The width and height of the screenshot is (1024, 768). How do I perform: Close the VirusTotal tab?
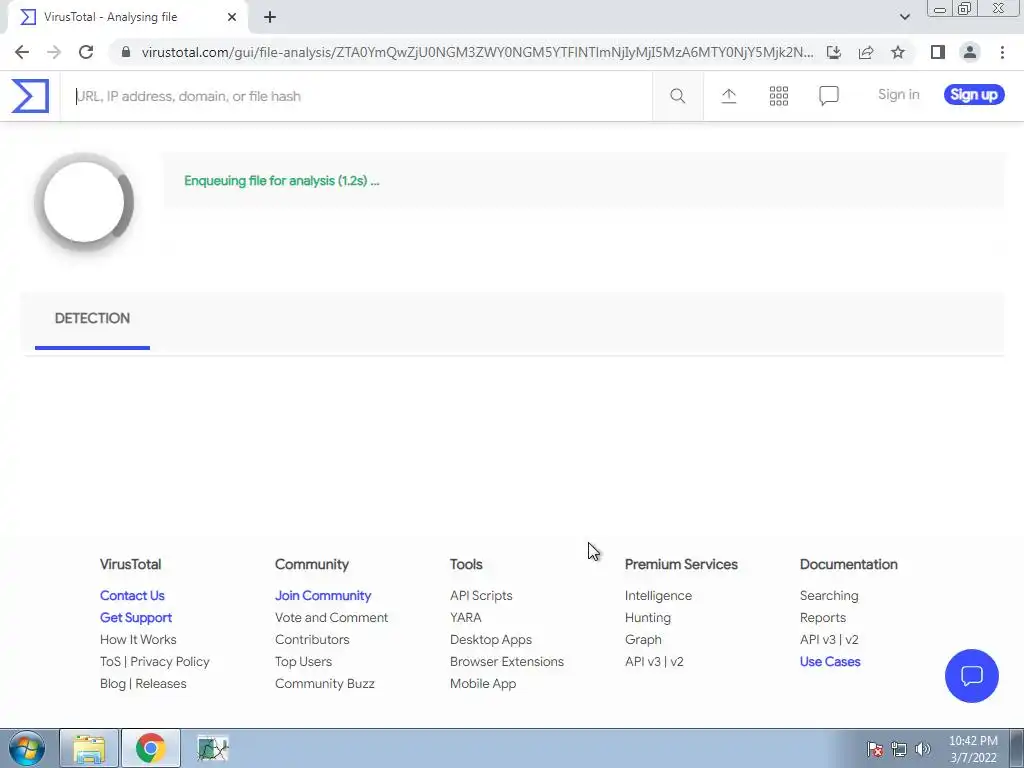point(232,17)
